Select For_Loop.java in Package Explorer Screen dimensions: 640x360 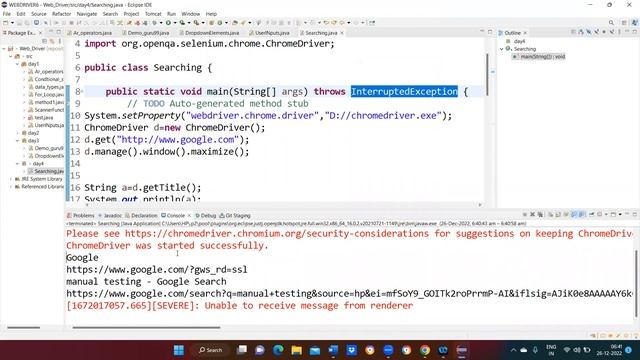click(x=46, y=95)
